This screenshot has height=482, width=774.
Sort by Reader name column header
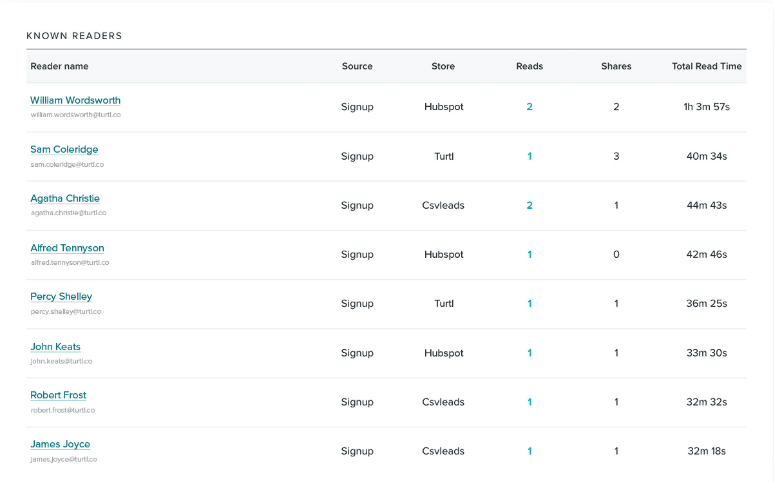coord(59,67)
